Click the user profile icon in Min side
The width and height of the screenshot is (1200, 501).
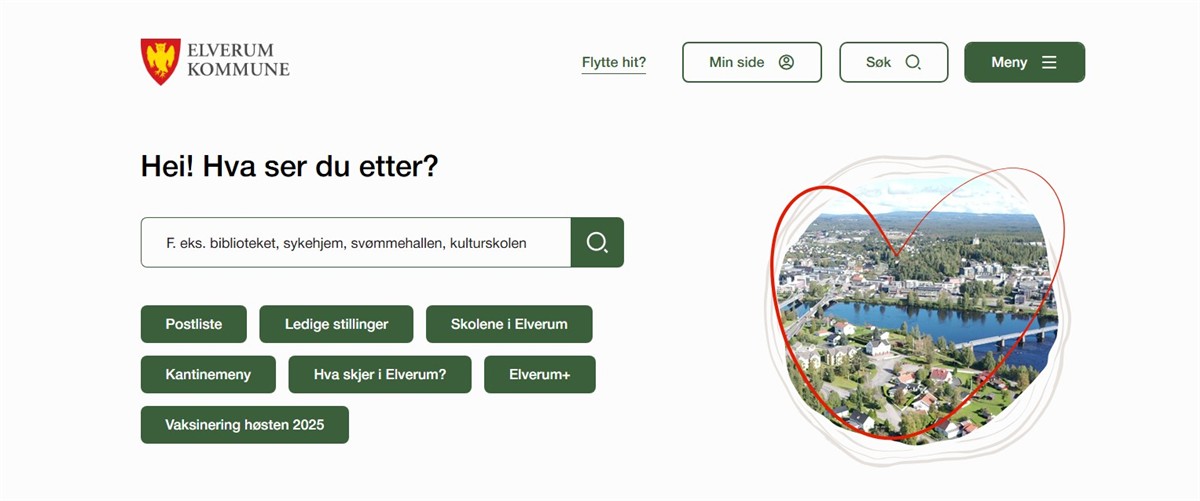coord(786,62)
